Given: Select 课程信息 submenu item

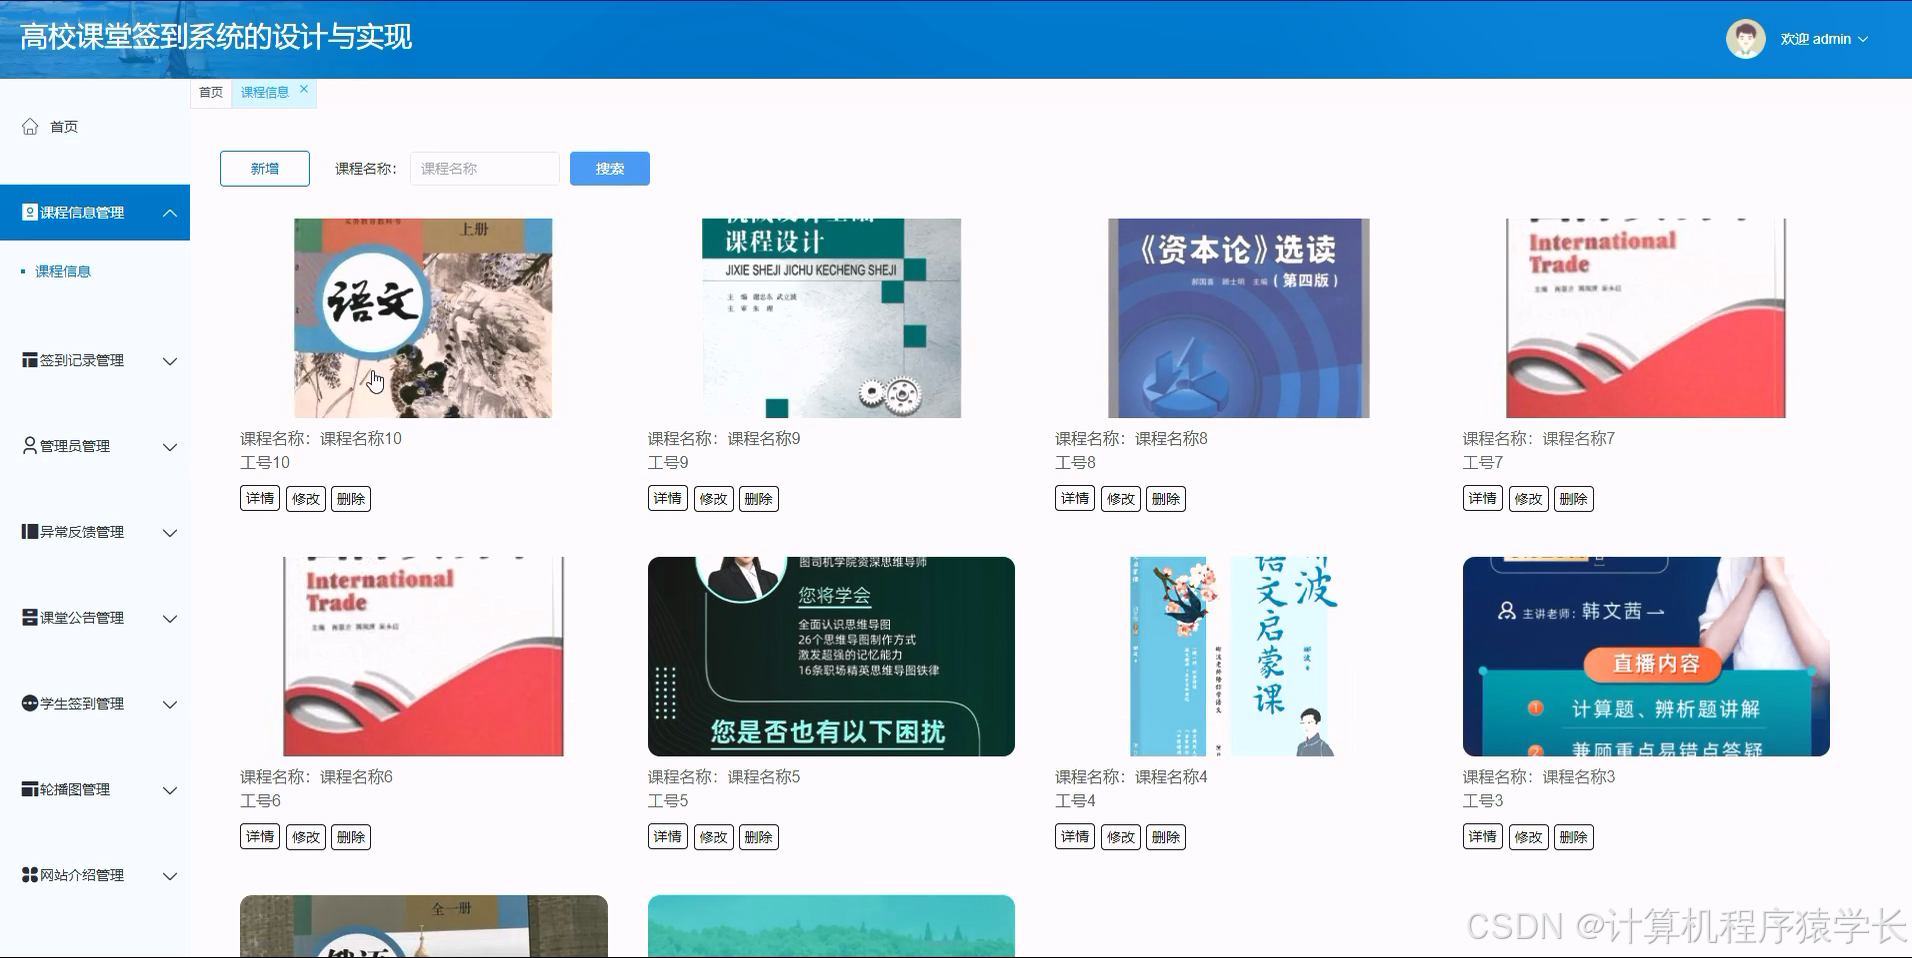Looking at the screenshot, I should [63, 271].
